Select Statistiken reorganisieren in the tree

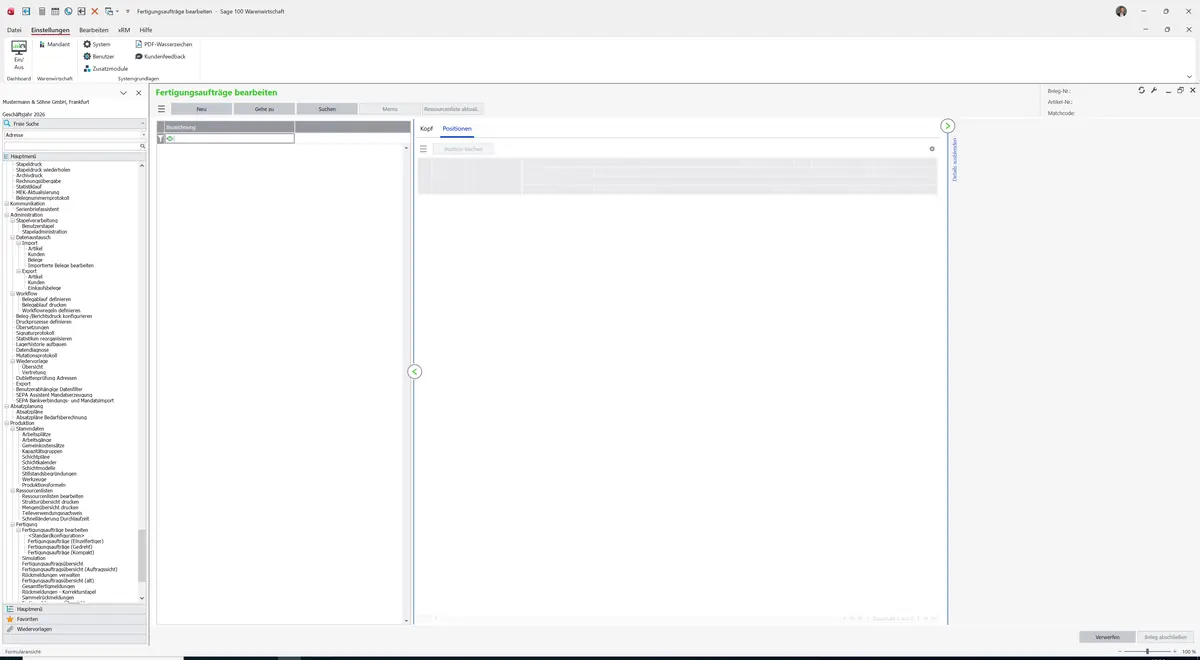click(x=45, y=338)
